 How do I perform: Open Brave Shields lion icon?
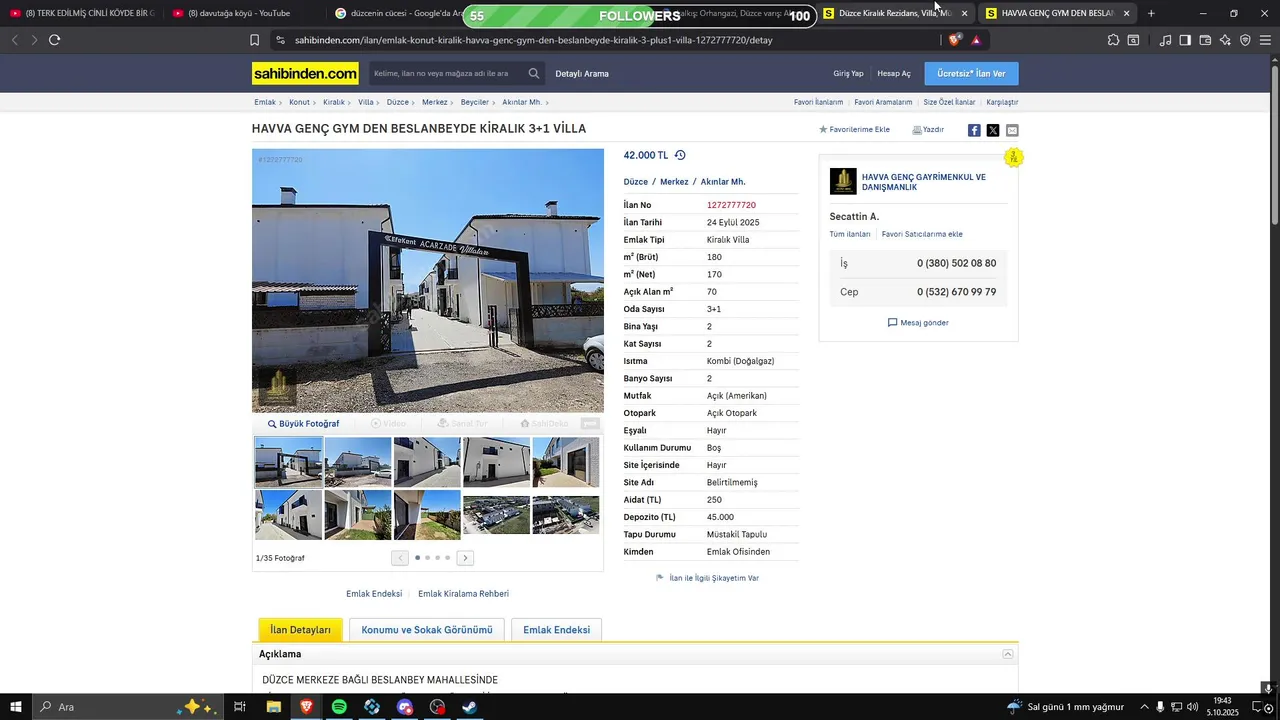click(954, 40)
